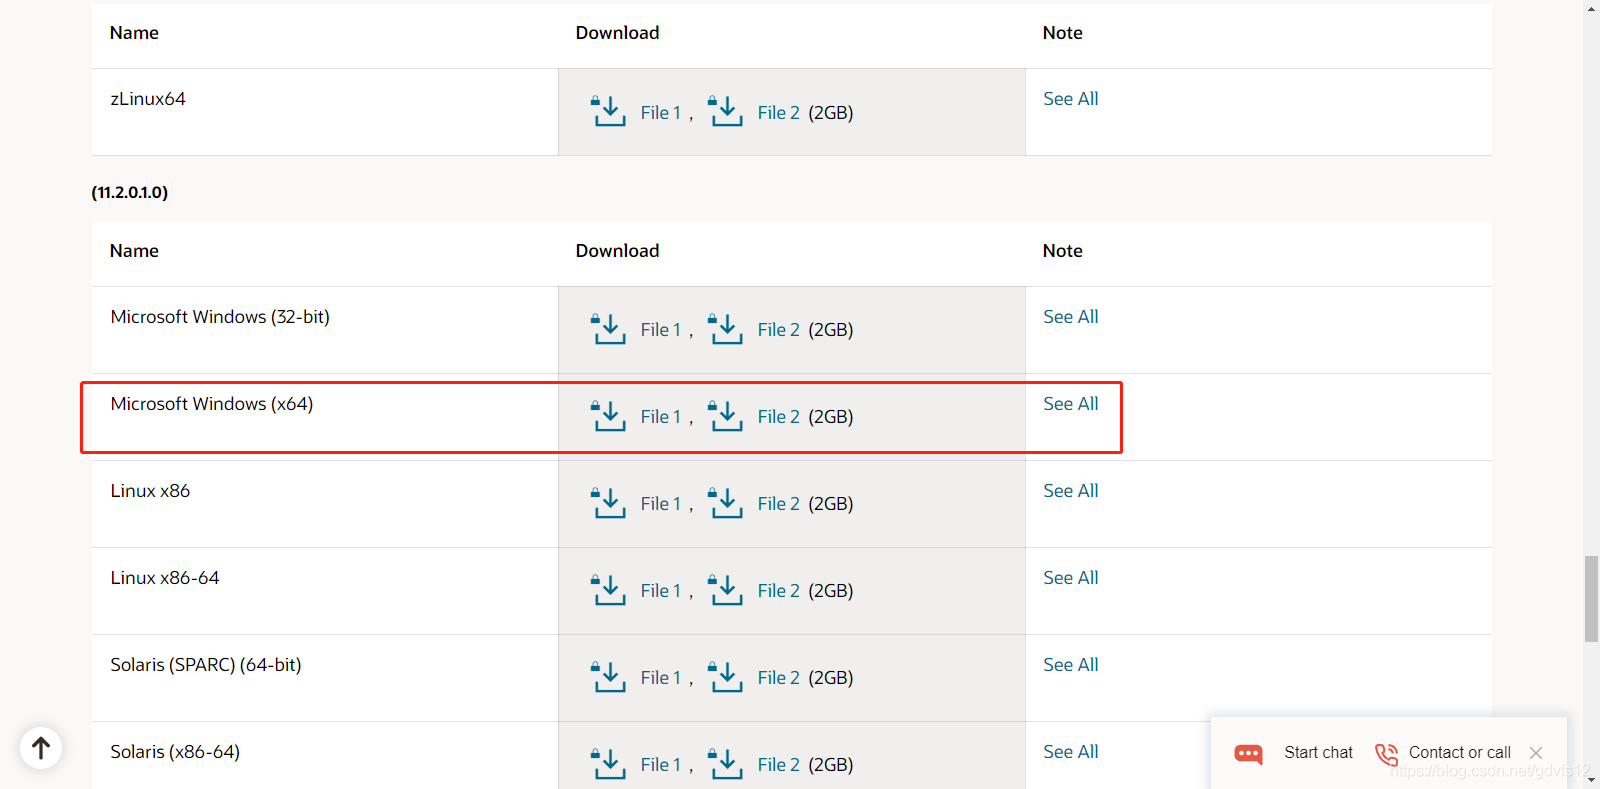Open File 2 link for zLinux64
1600x789 pixels.
(x=778, y=113)
